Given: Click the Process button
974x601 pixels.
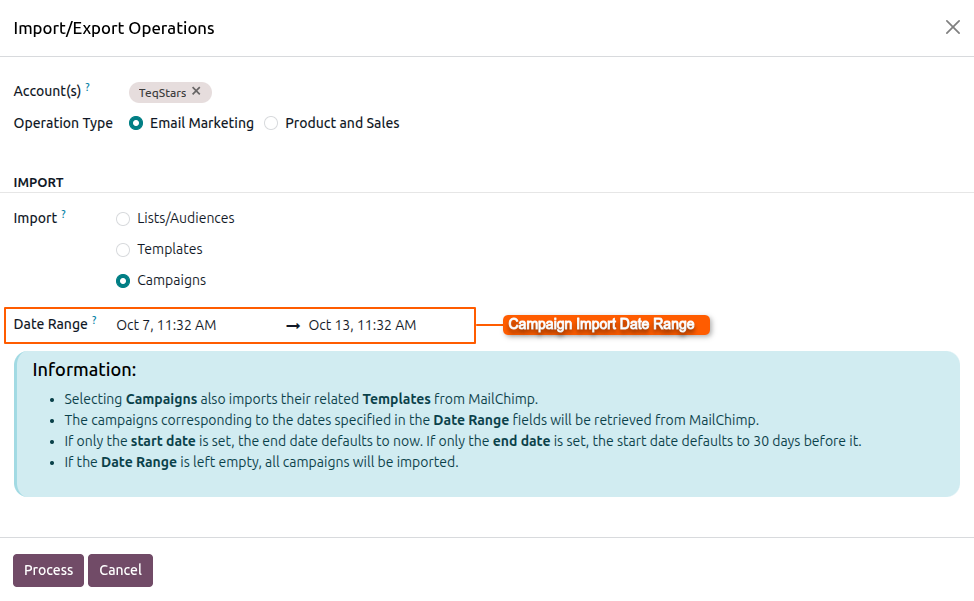Looking at the screenshot, I should pos(48,570).
